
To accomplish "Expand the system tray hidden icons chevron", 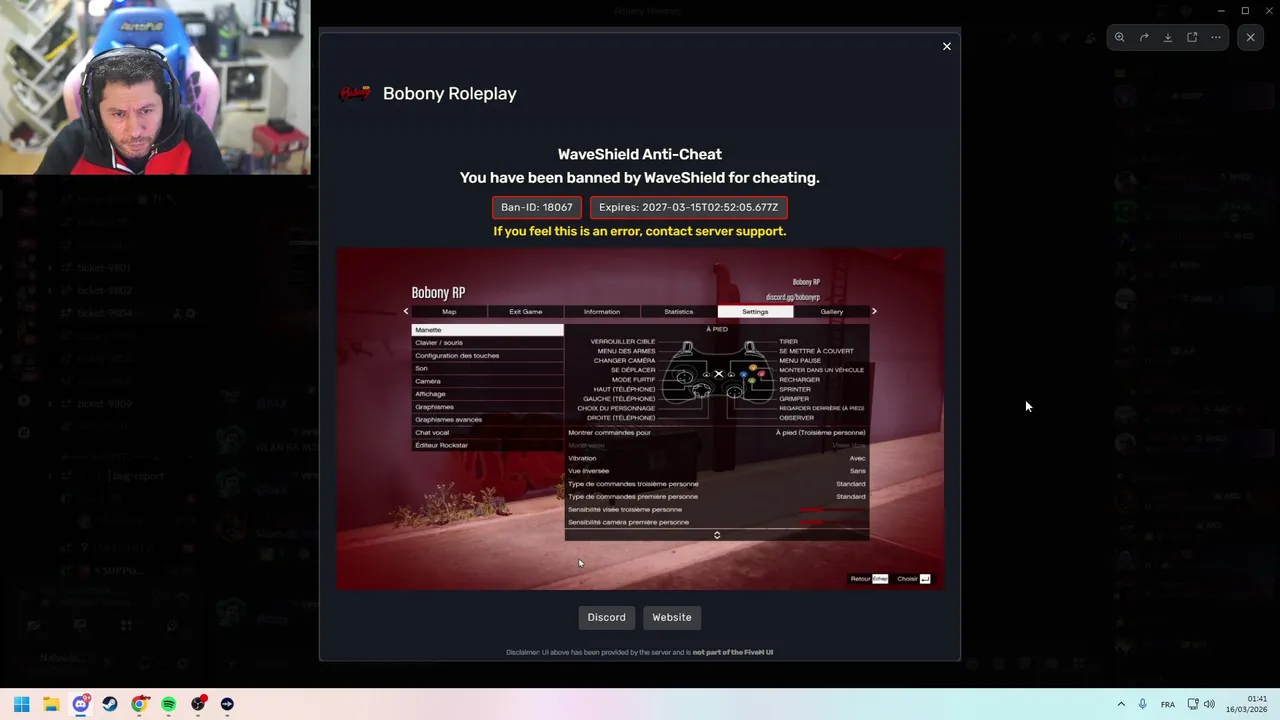I will pyautogui.click(x=1121, y=704).
